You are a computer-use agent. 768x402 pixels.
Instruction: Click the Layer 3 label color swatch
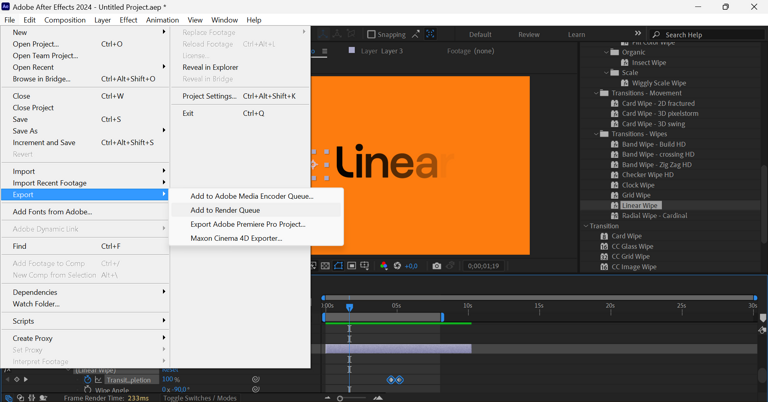(352, 50)
